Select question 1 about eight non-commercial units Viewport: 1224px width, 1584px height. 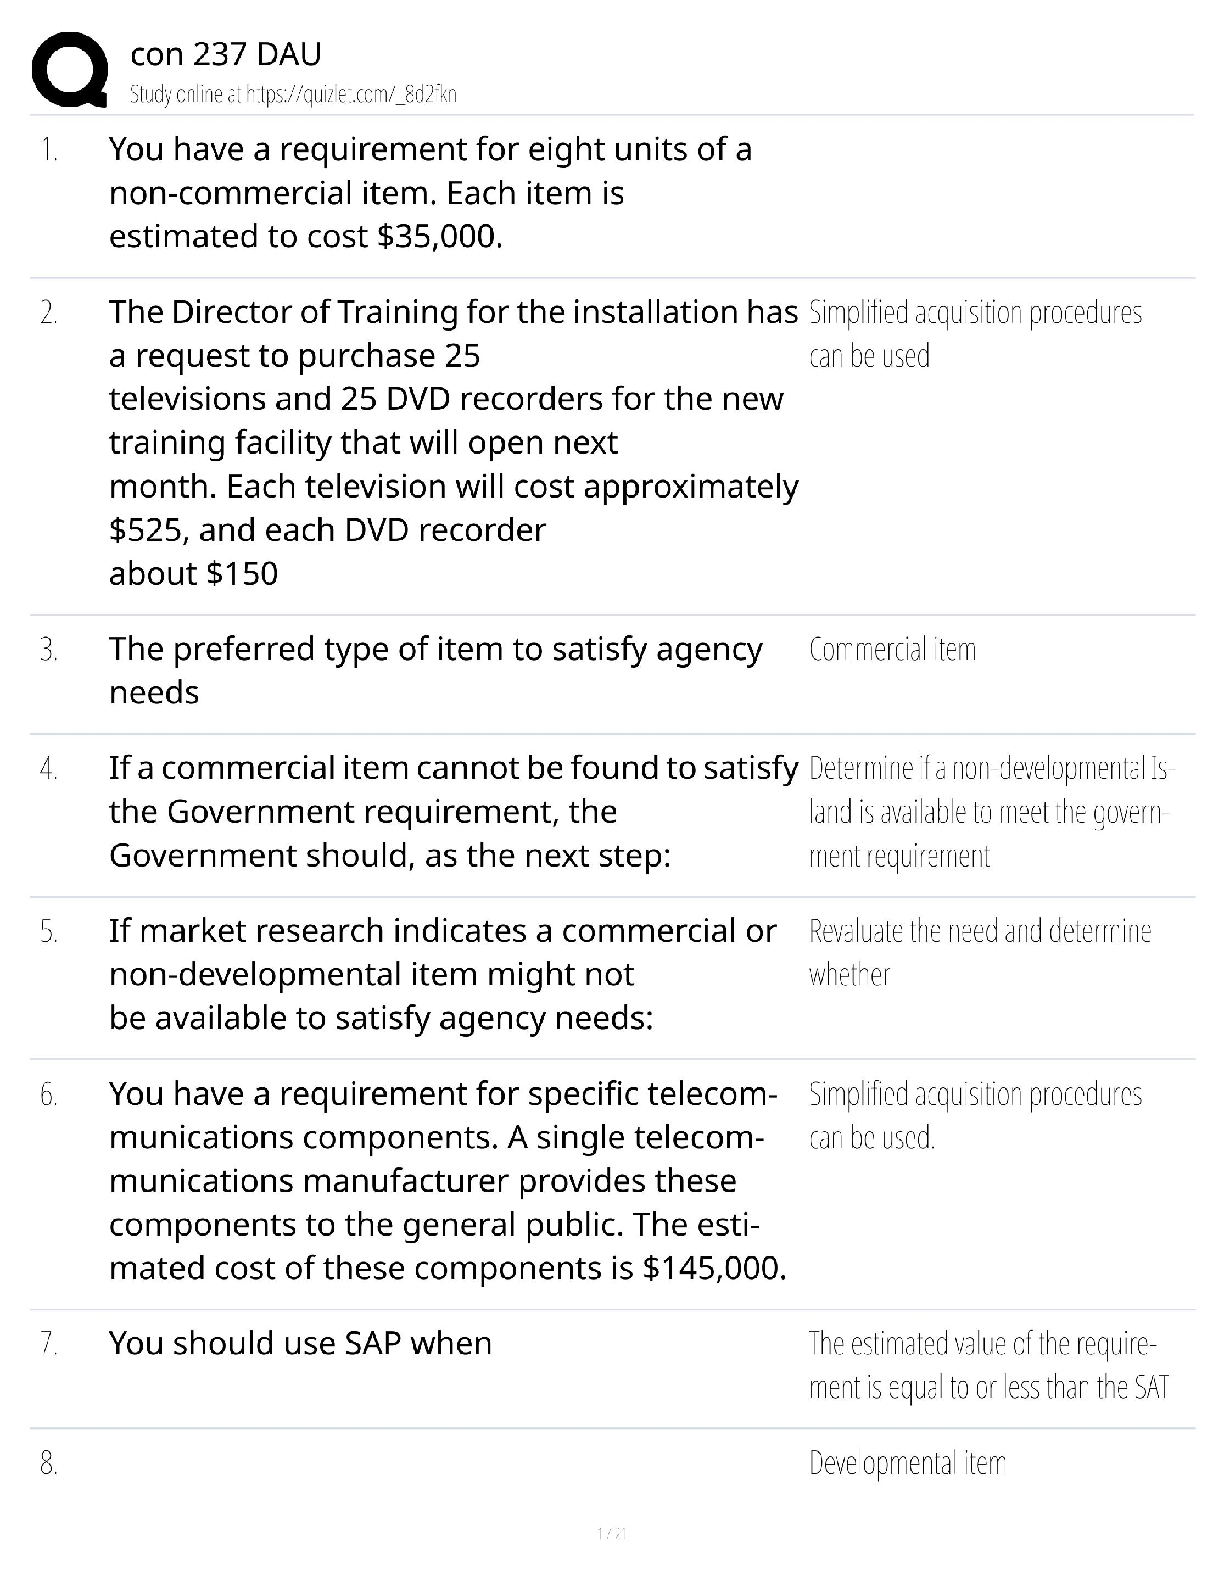click(x=430, y=192)
